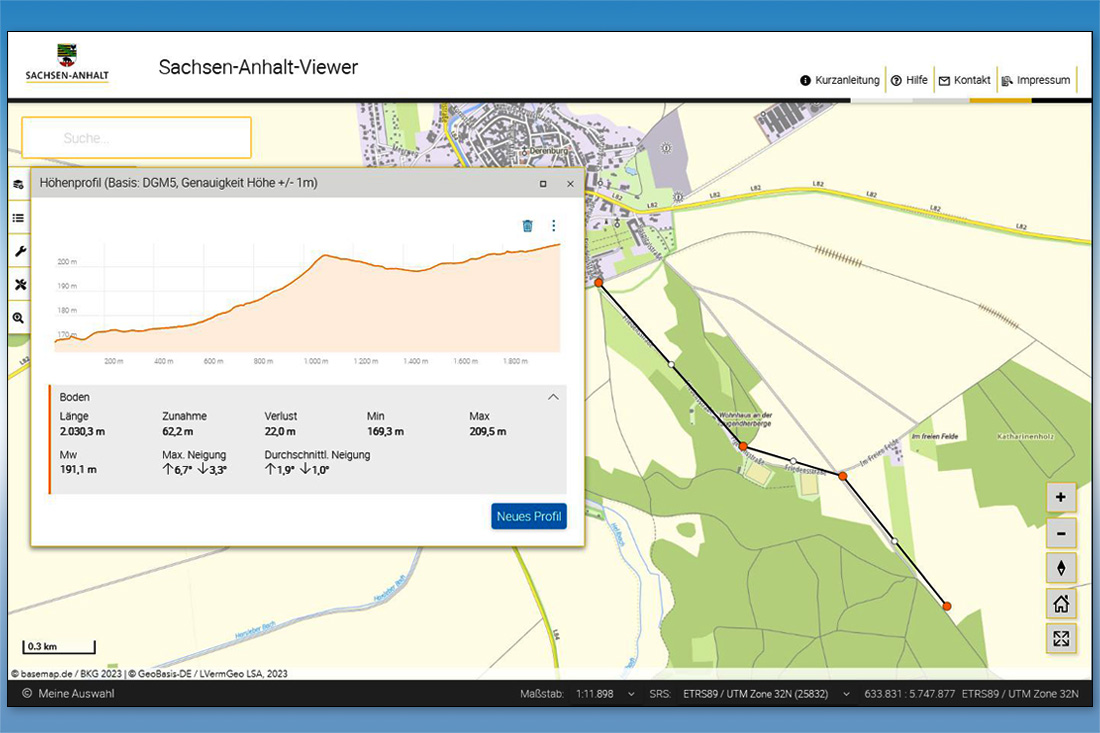Open the three-dot profile options menu
The height and width of the screenshot is (733, 1100).
pos(553,226)
